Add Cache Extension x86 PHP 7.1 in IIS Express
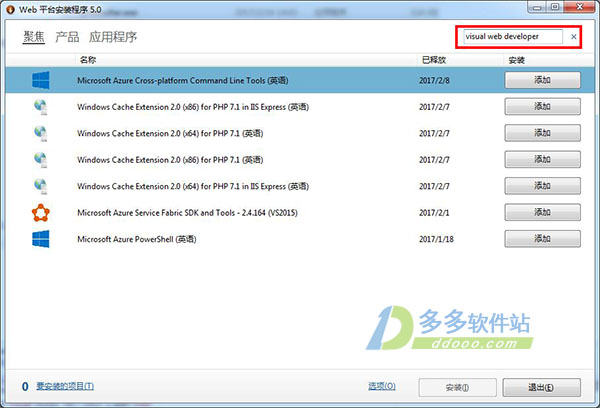Screen dimensions: 600x408 [x=542, y=107]
